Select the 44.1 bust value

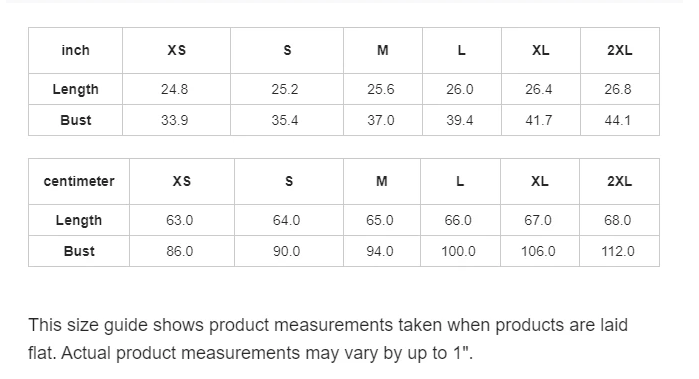(x=618, y=120)
